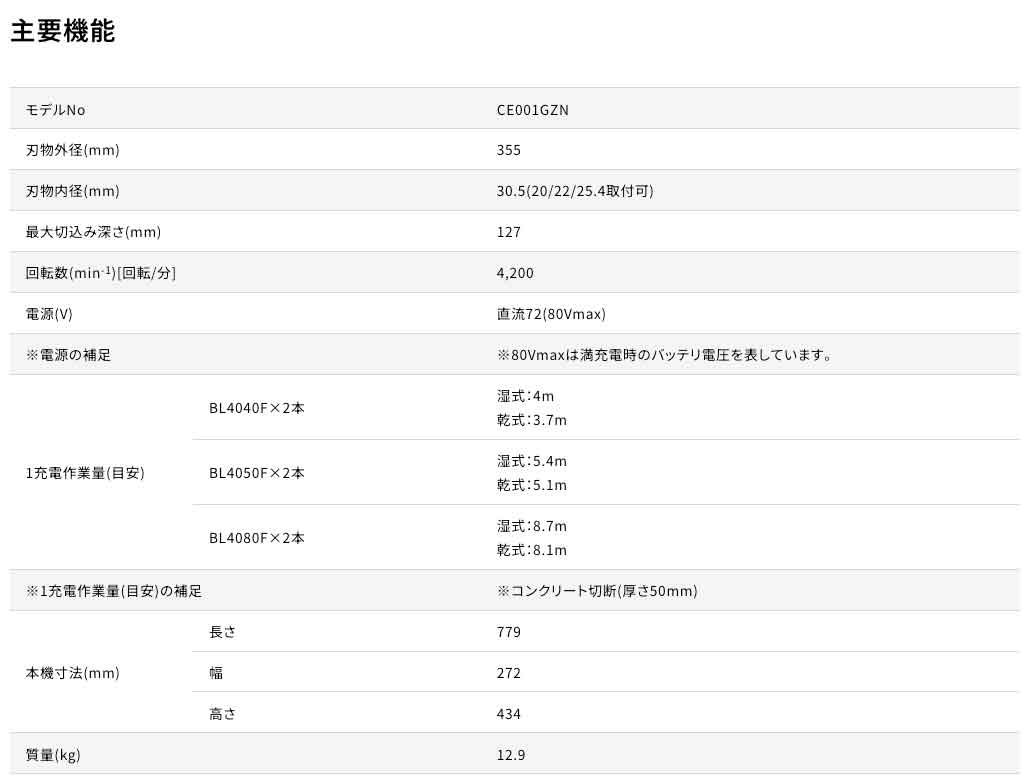The image size is (1030, 779).
Task: Click the 幅 dimension label
Action: click(x=216, y=673)
